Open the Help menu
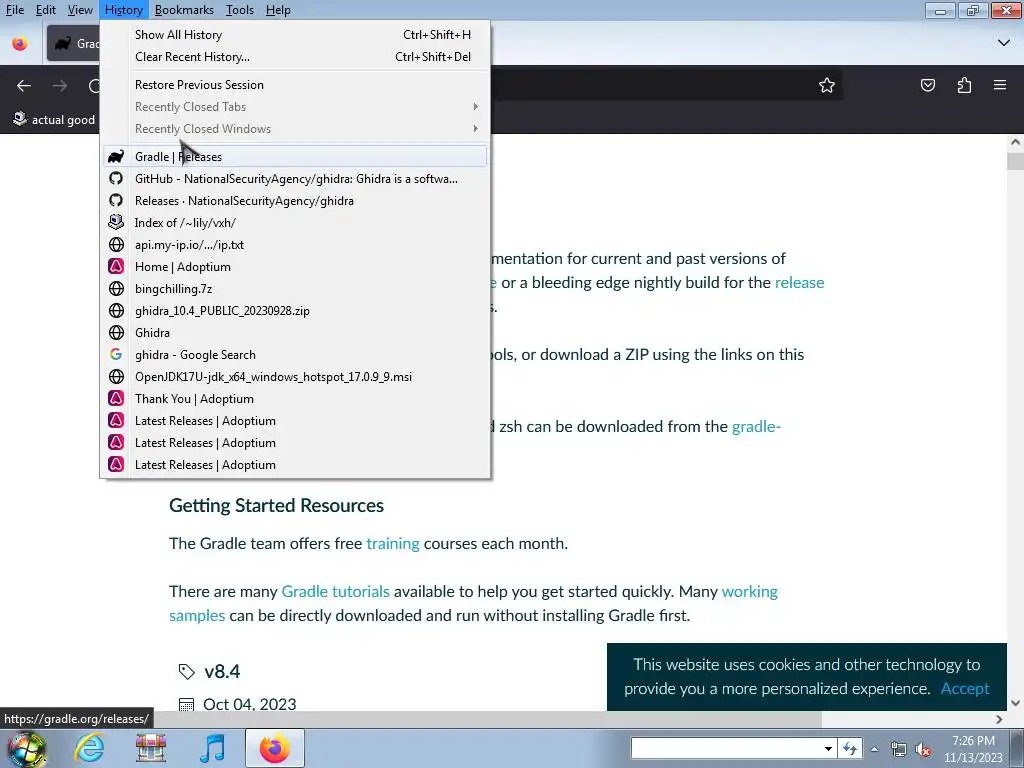The image size is (1024, 768). pos(278,10)
